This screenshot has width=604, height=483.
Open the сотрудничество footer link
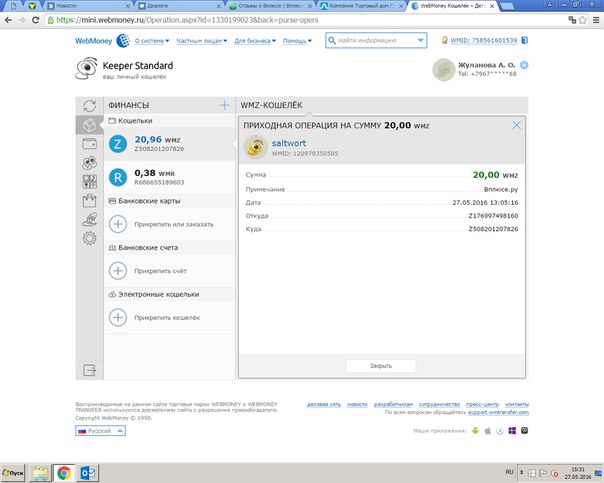coord(440,404)
